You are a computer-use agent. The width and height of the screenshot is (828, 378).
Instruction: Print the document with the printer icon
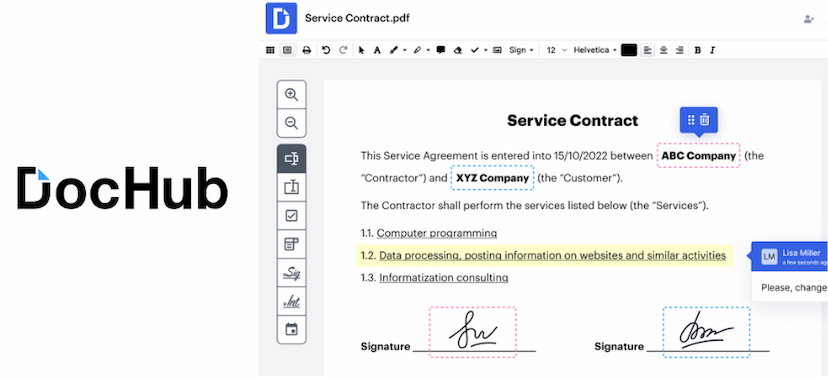[306, 50]
